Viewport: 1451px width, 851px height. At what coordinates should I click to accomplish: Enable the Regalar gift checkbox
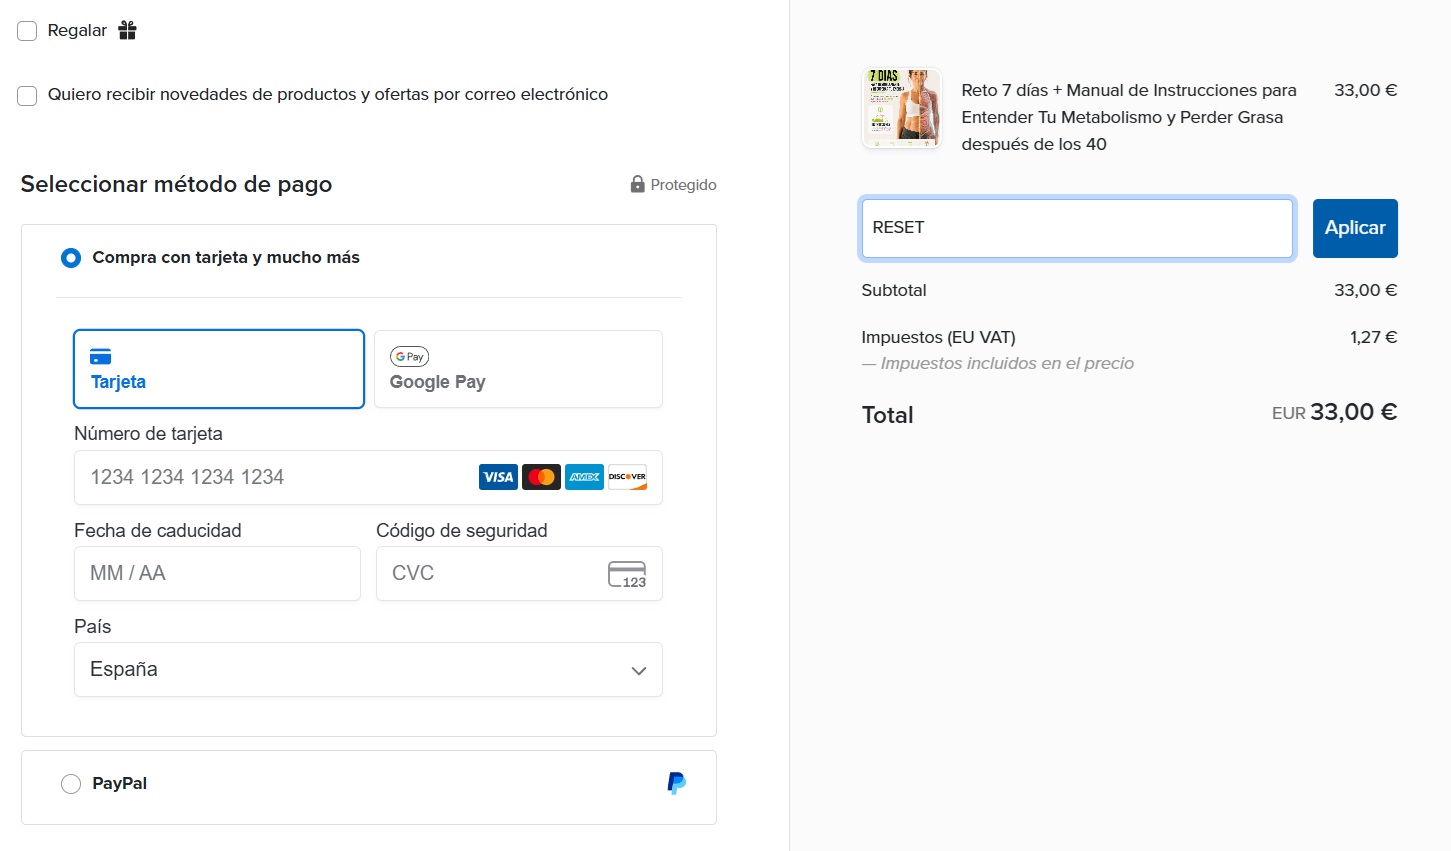coord(27,31)
